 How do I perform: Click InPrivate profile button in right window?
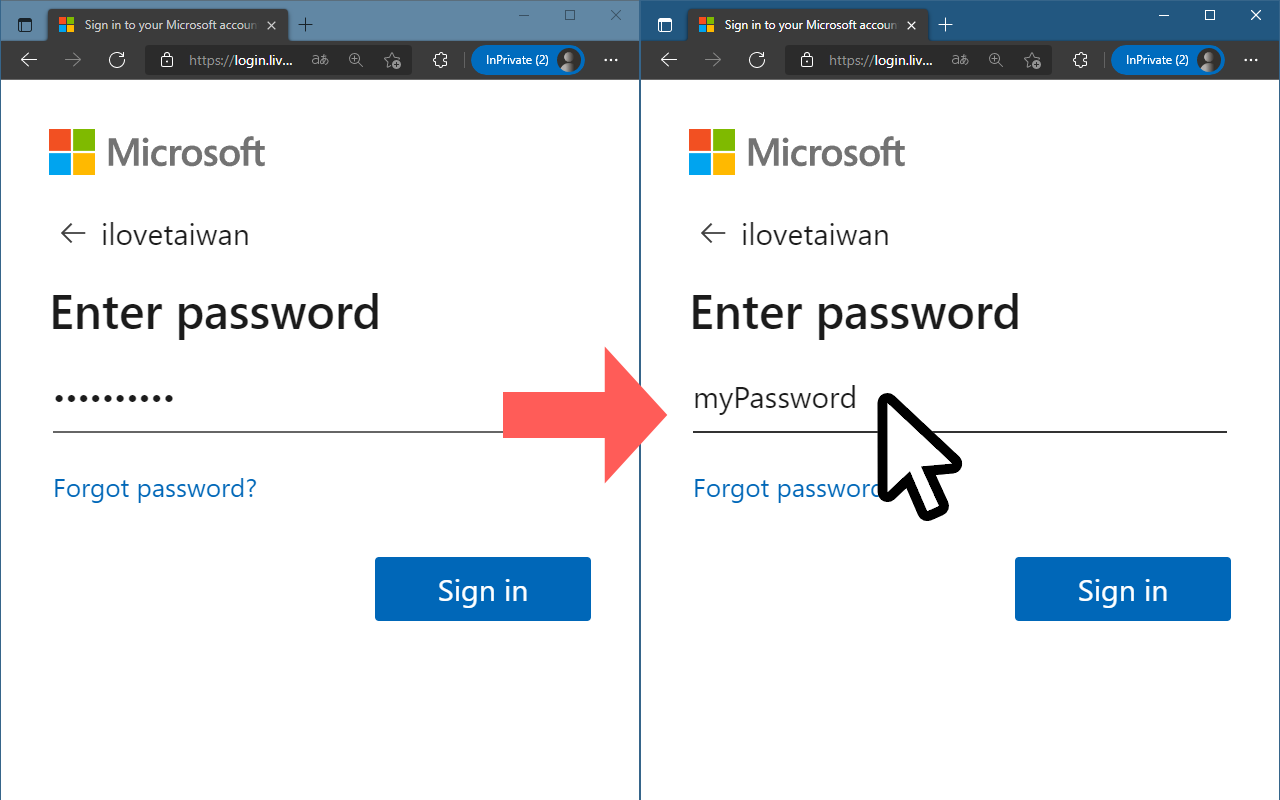[1167, 60]
